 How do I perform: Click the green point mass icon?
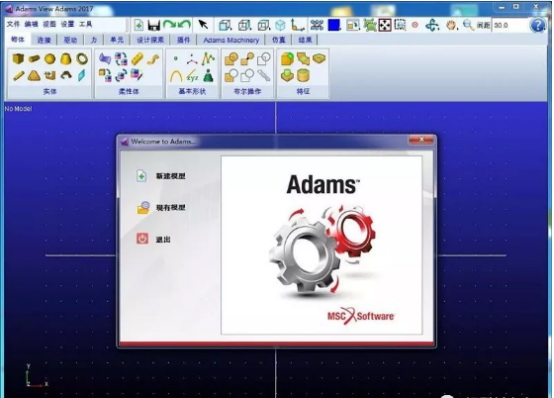pyautogui.click(x=208, y=76)
